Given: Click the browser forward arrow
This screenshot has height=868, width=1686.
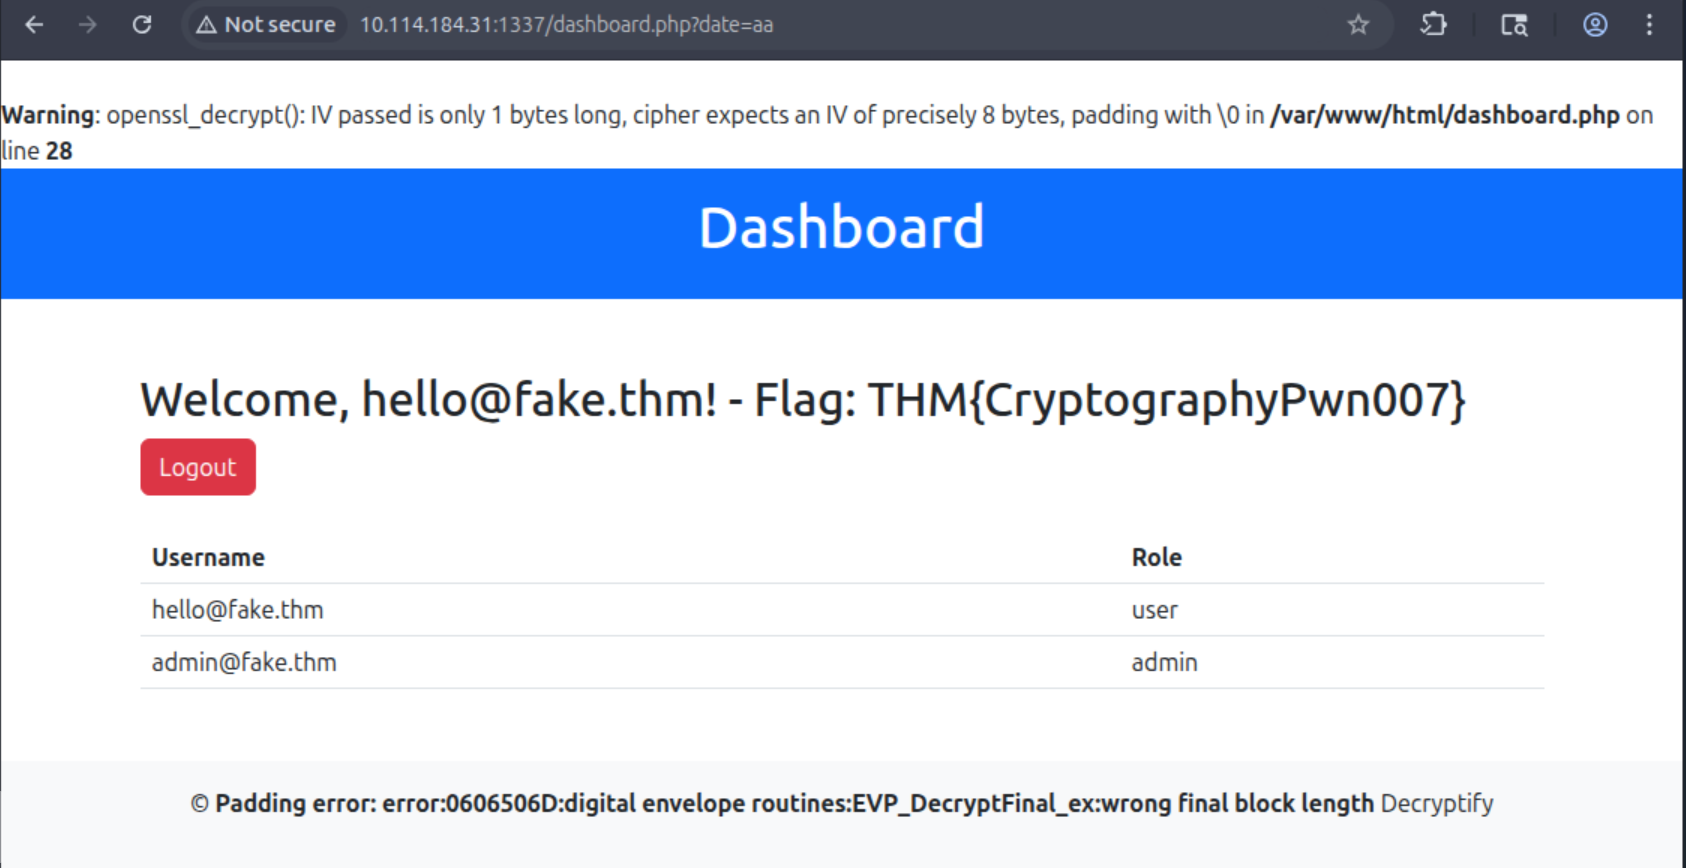Looking at the screenshot, I should pos(88,25).
